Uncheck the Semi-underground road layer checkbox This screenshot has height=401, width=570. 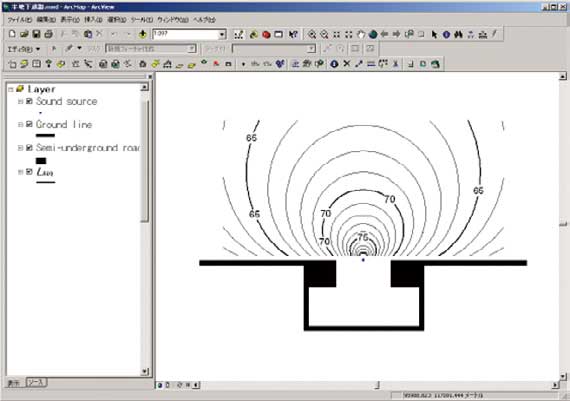pyautogui.click(x=29, y=148)
